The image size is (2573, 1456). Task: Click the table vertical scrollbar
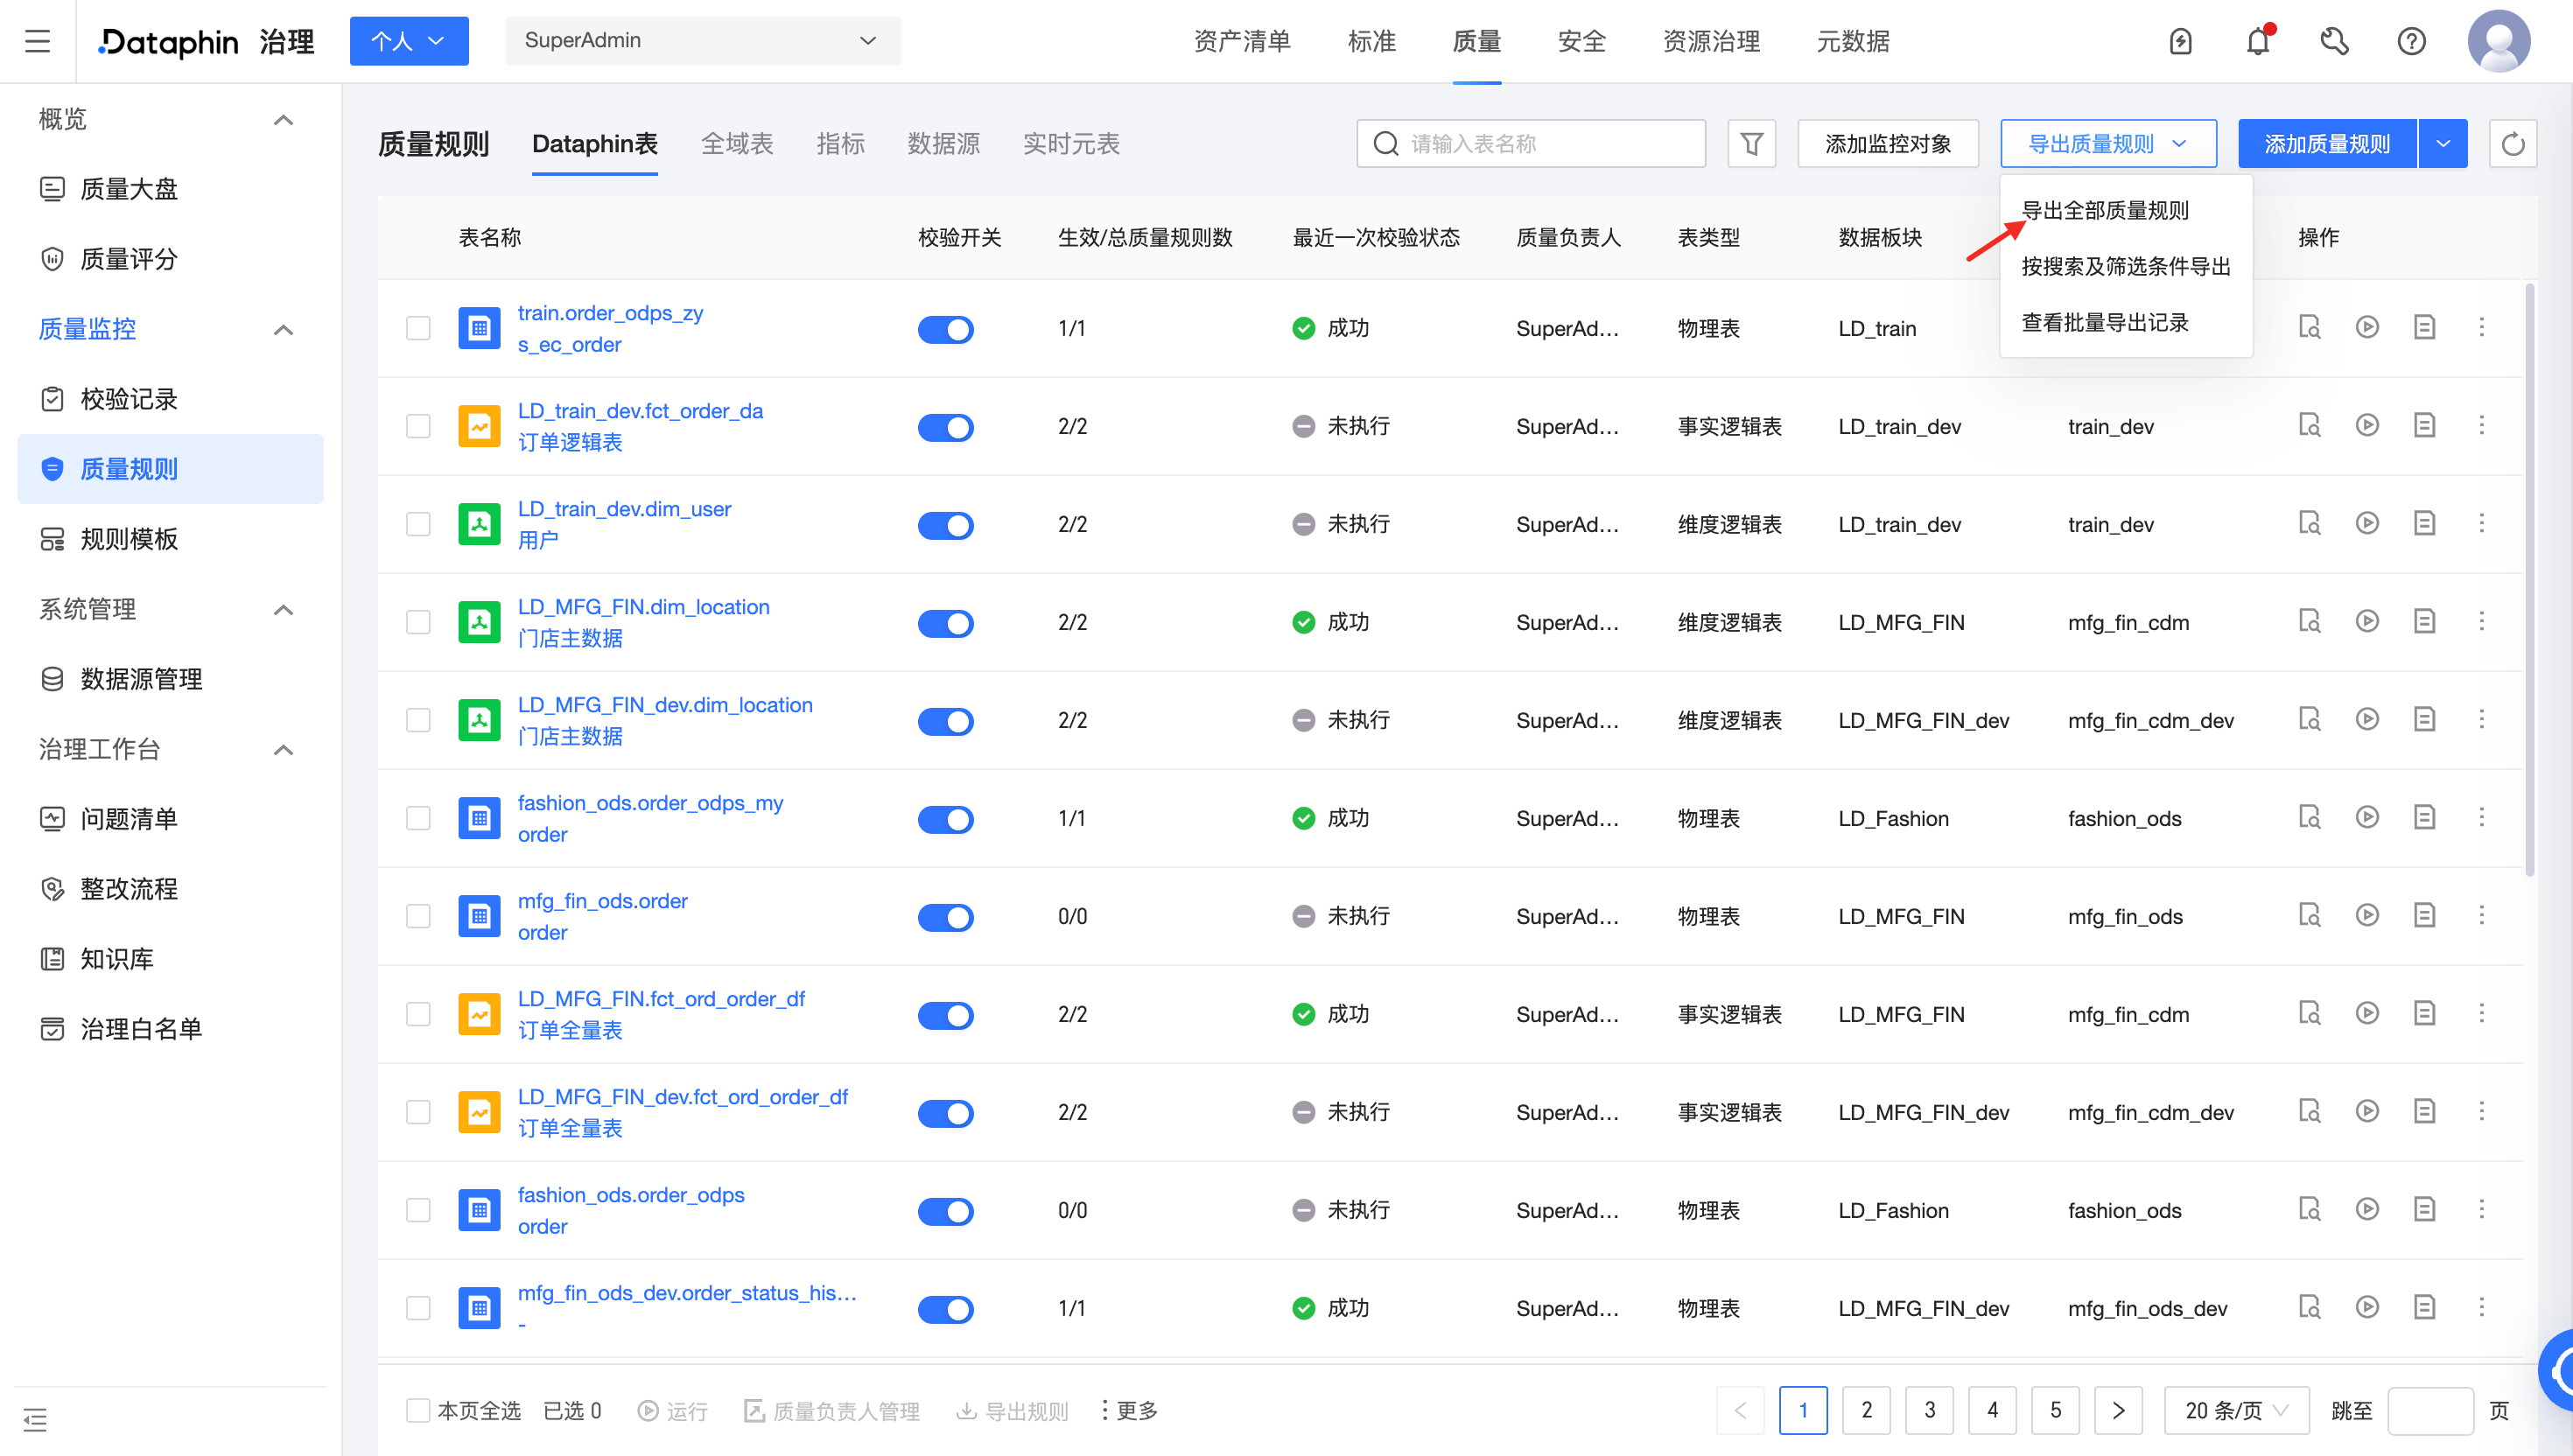(x=2529, y=580)
